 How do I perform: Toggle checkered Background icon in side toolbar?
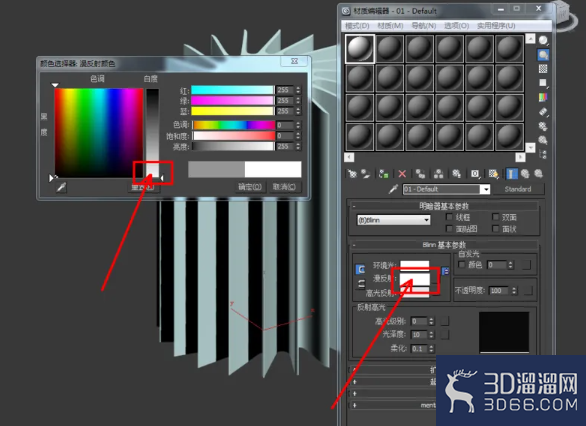click(x=543, y=69)
